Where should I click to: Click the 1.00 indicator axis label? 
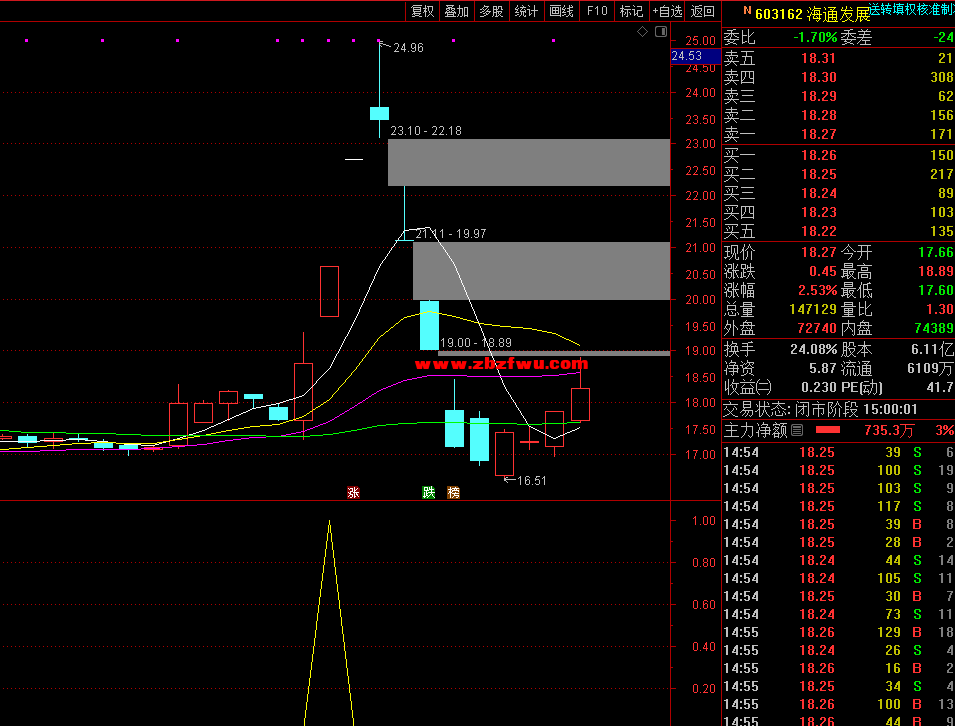tap(703, 521)
